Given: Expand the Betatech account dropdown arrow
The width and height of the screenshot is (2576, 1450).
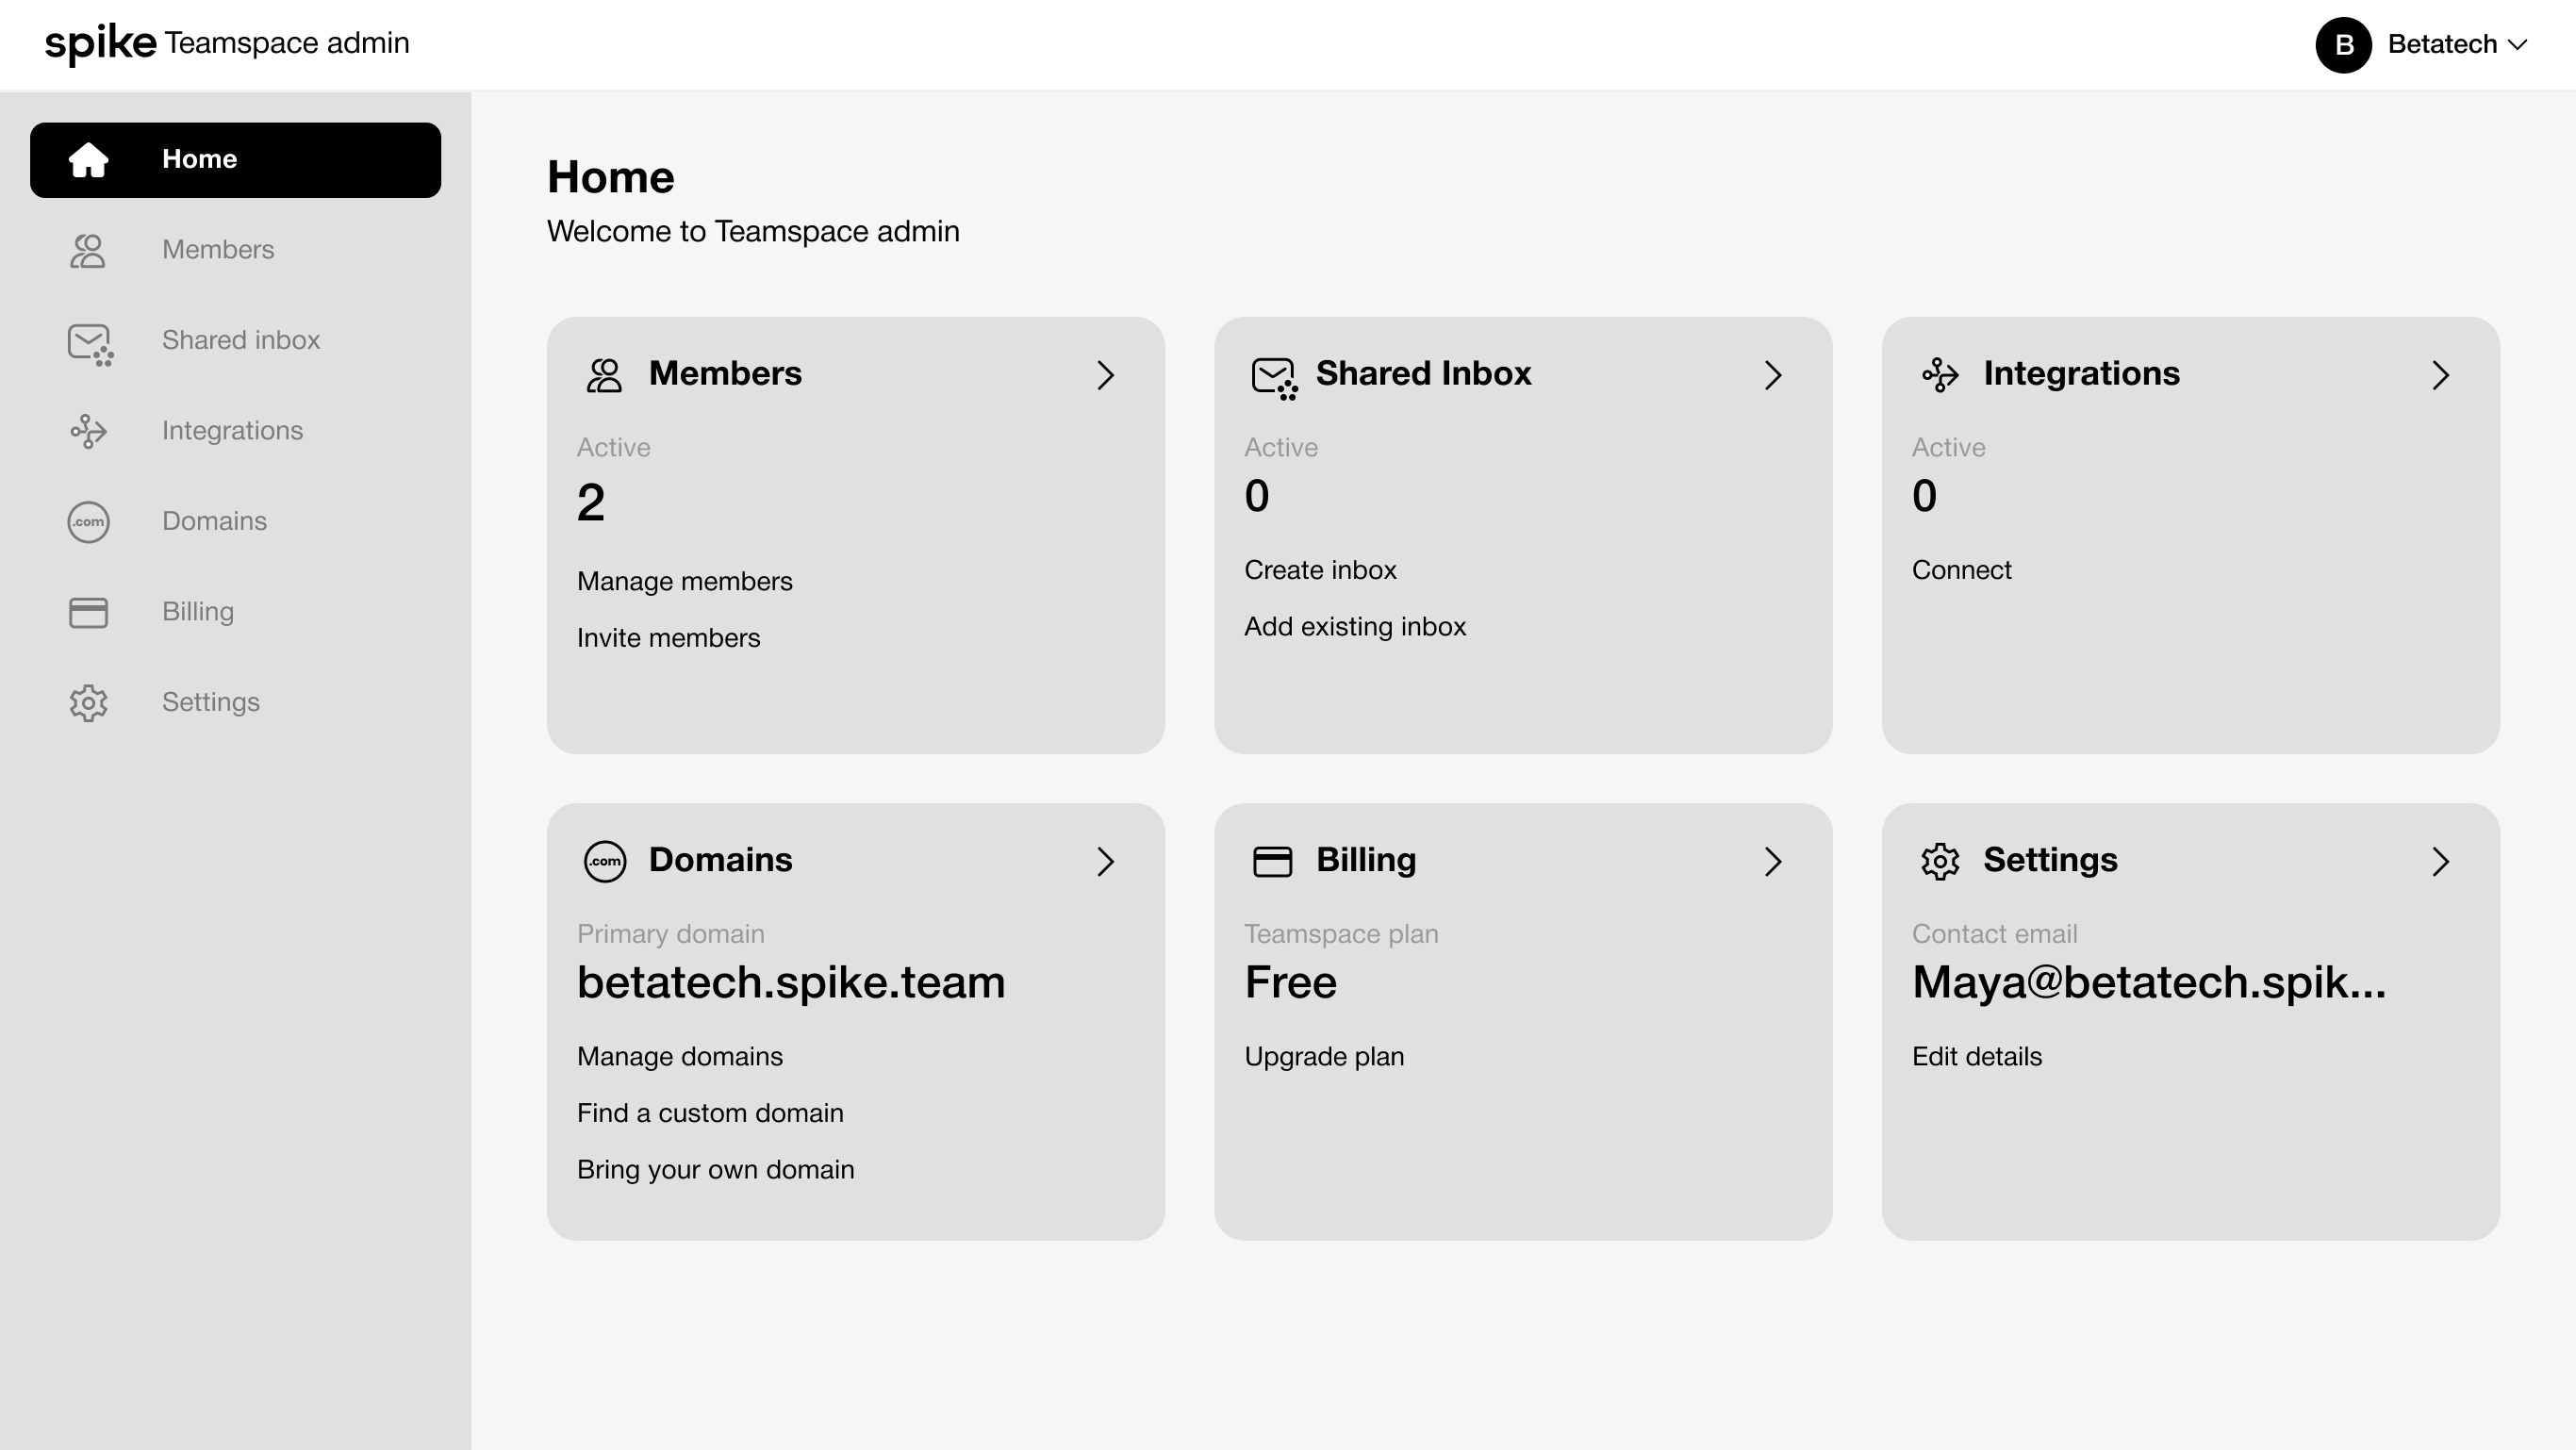Looking at the screenshot, I should click(2518, 45).
